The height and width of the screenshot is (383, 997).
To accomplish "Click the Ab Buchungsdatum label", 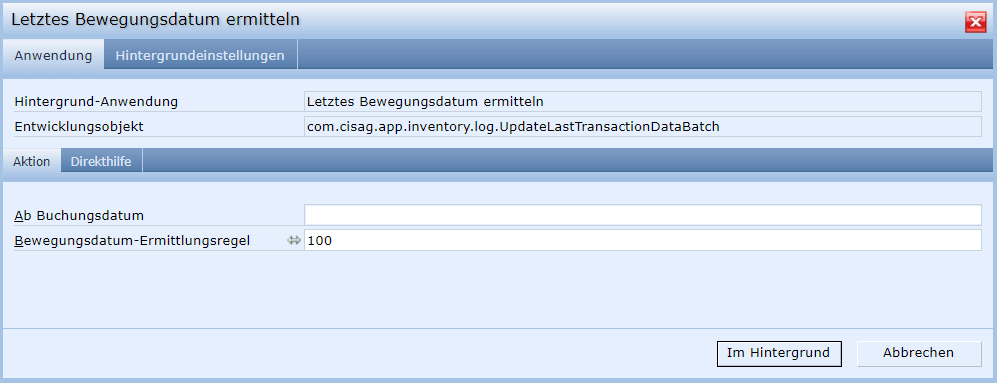I will (x=79, y=216).
